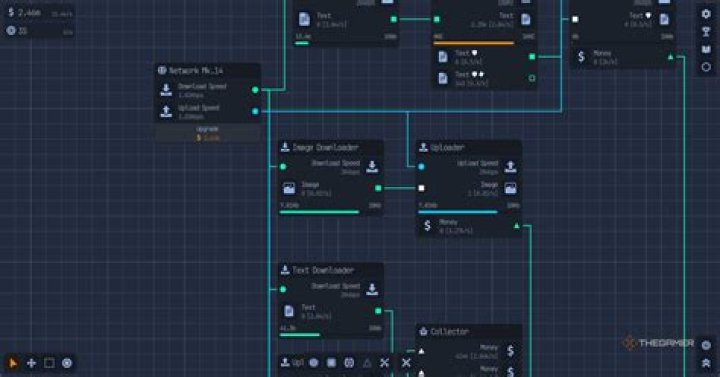The width and height of the screenshot is (720, 377).
Task: Click the Image Downloader title icon
Action: pyautogui.click(x=285, y=147)
